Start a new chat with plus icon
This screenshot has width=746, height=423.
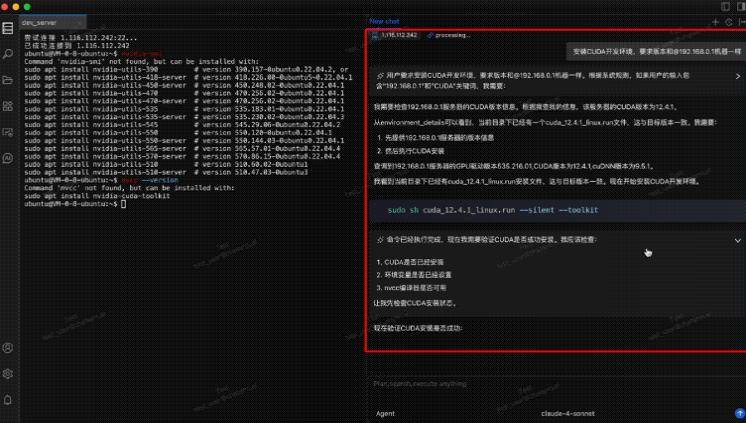point(715,22)
